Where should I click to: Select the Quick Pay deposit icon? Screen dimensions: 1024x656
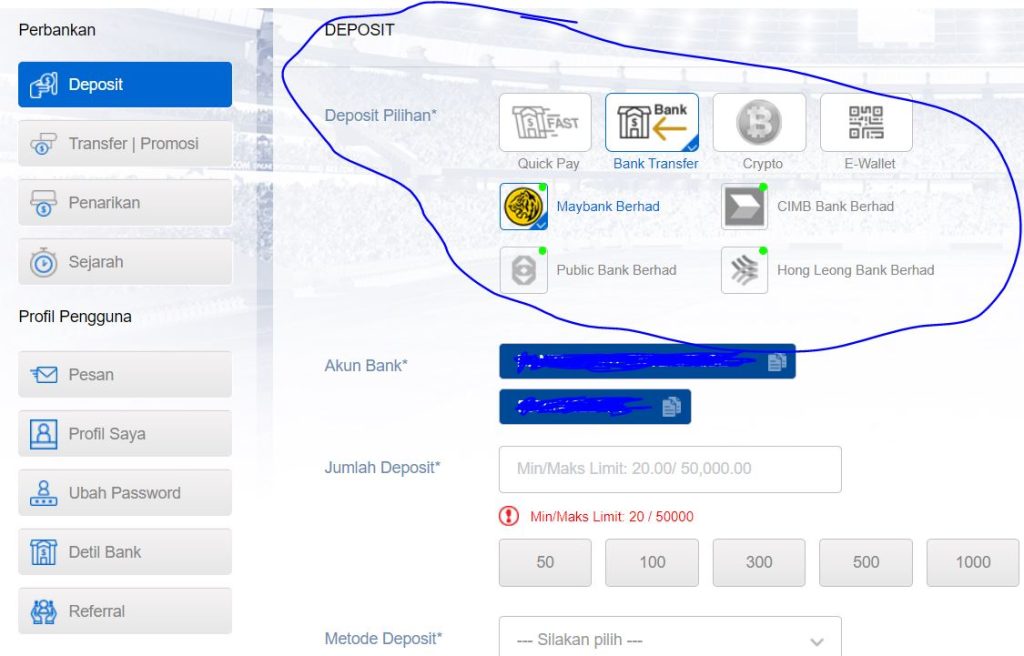click(x=545, y=123)
